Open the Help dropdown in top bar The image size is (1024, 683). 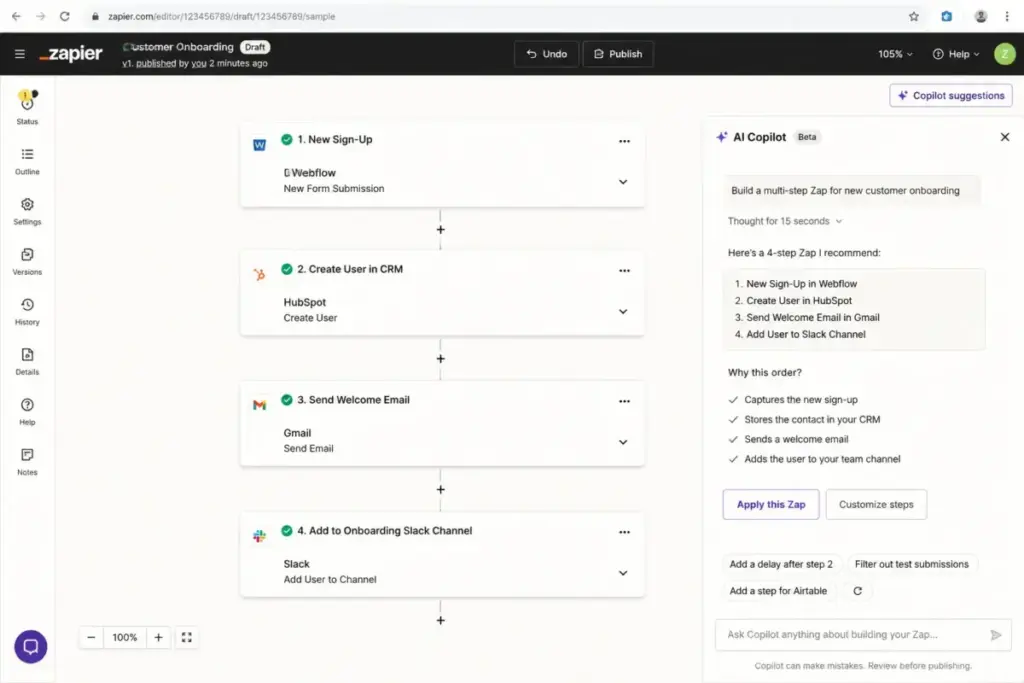point(956,54)
